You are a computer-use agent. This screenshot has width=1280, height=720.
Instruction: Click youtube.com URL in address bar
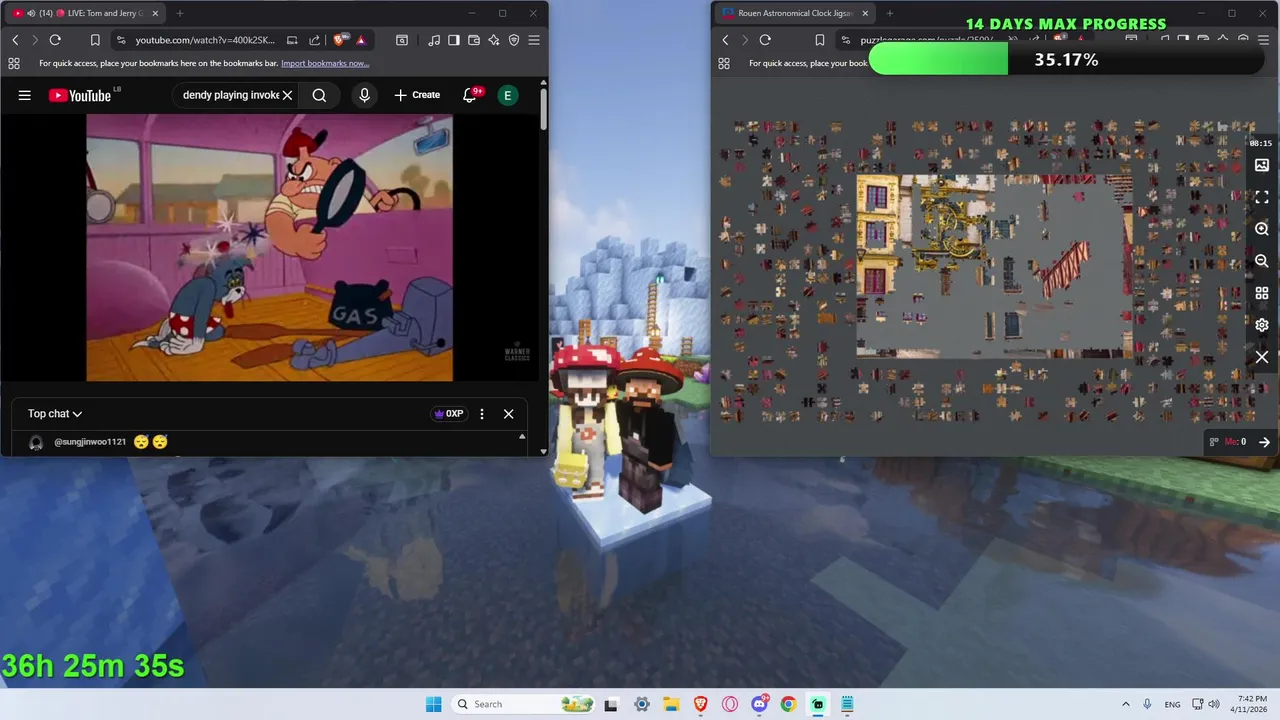click(x=205, y=40)
